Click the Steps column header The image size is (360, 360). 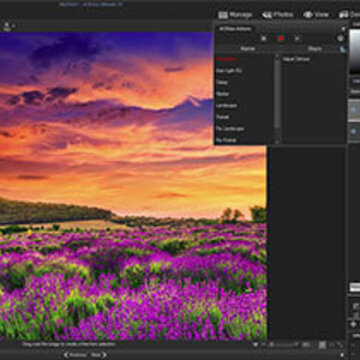(x=315, y=49)
